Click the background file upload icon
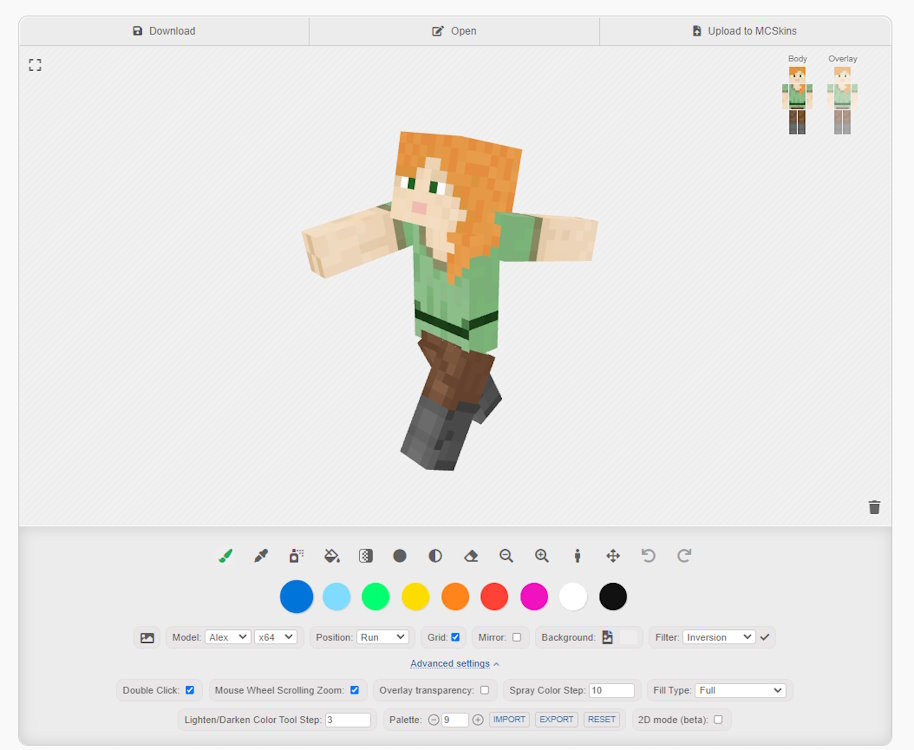The height and width of the screenshot is (750, 914). coord(607,637)
